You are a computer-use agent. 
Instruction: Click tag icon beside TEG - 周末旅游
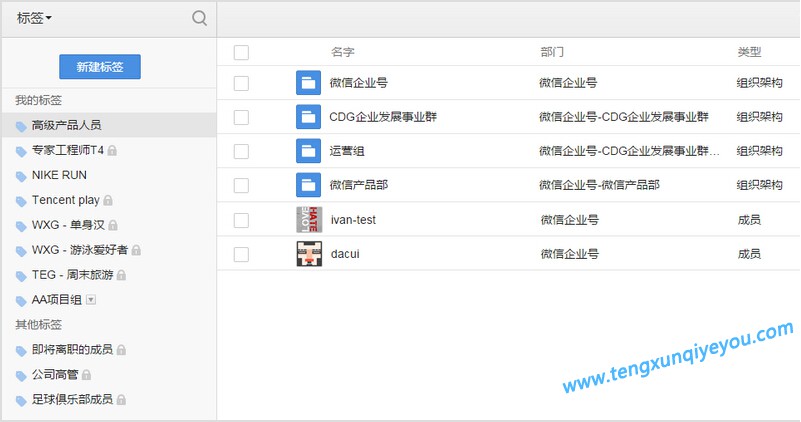21,276
